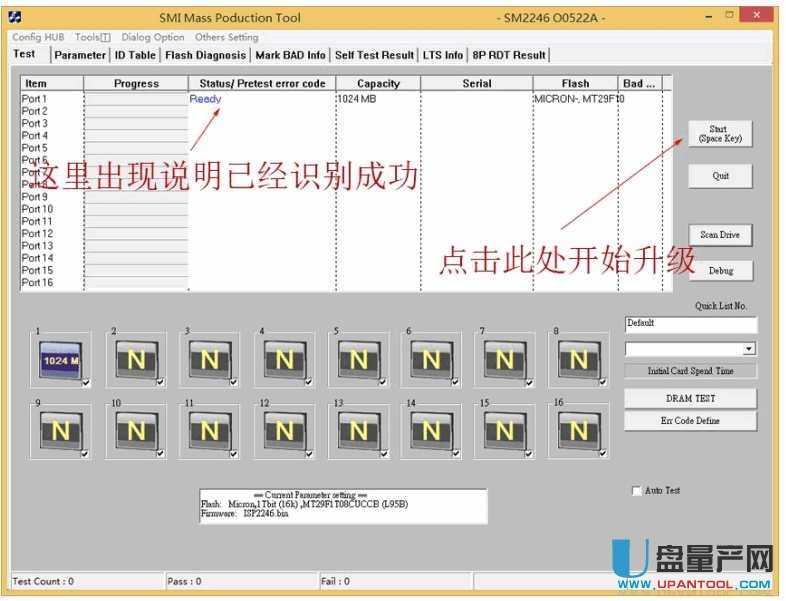786x601 pixels.
Task: Open the Tools menu
Action: click(92, 37)
